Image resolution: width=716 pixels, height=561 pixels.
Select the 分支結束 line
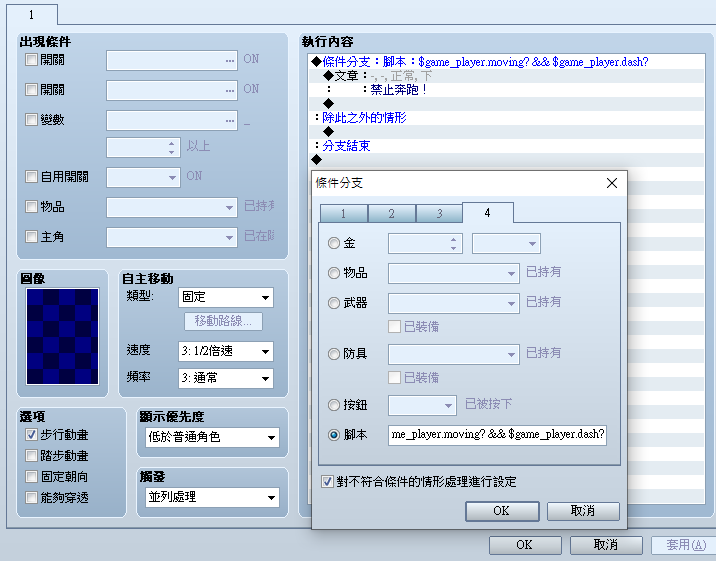507,146
